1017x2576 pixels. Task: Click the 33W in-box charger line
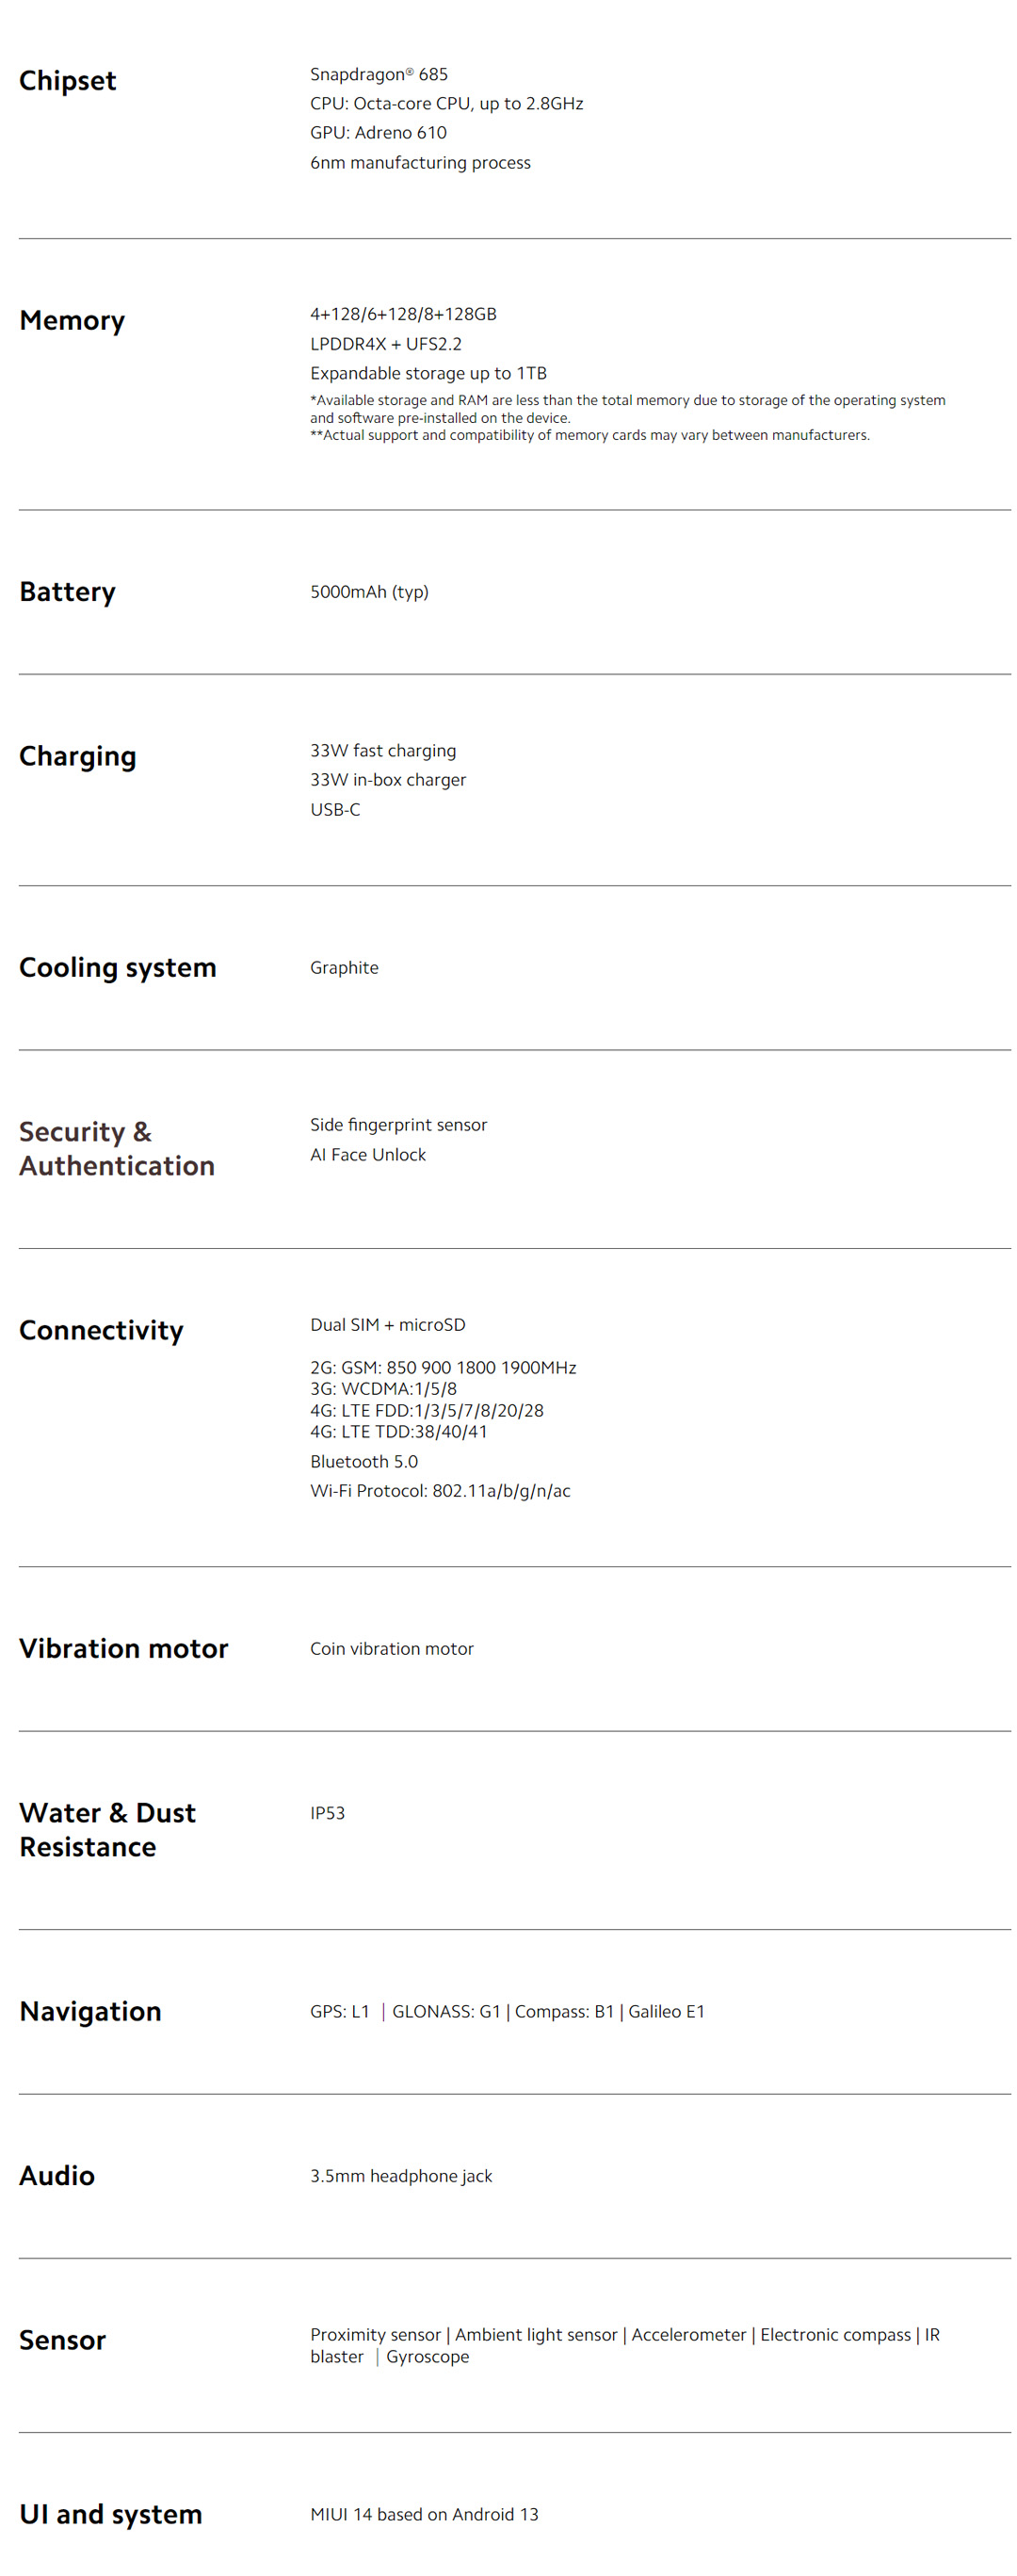387,779
